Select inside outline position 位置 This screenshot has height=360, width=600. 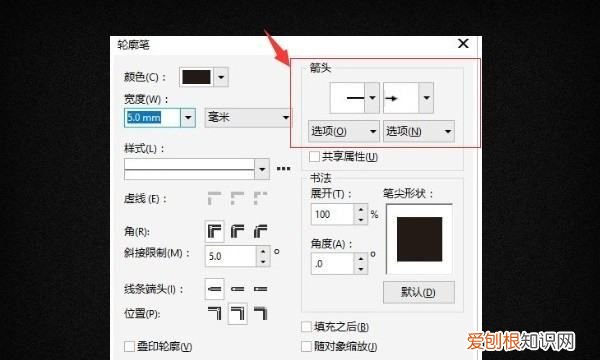(x=260, y=313)
